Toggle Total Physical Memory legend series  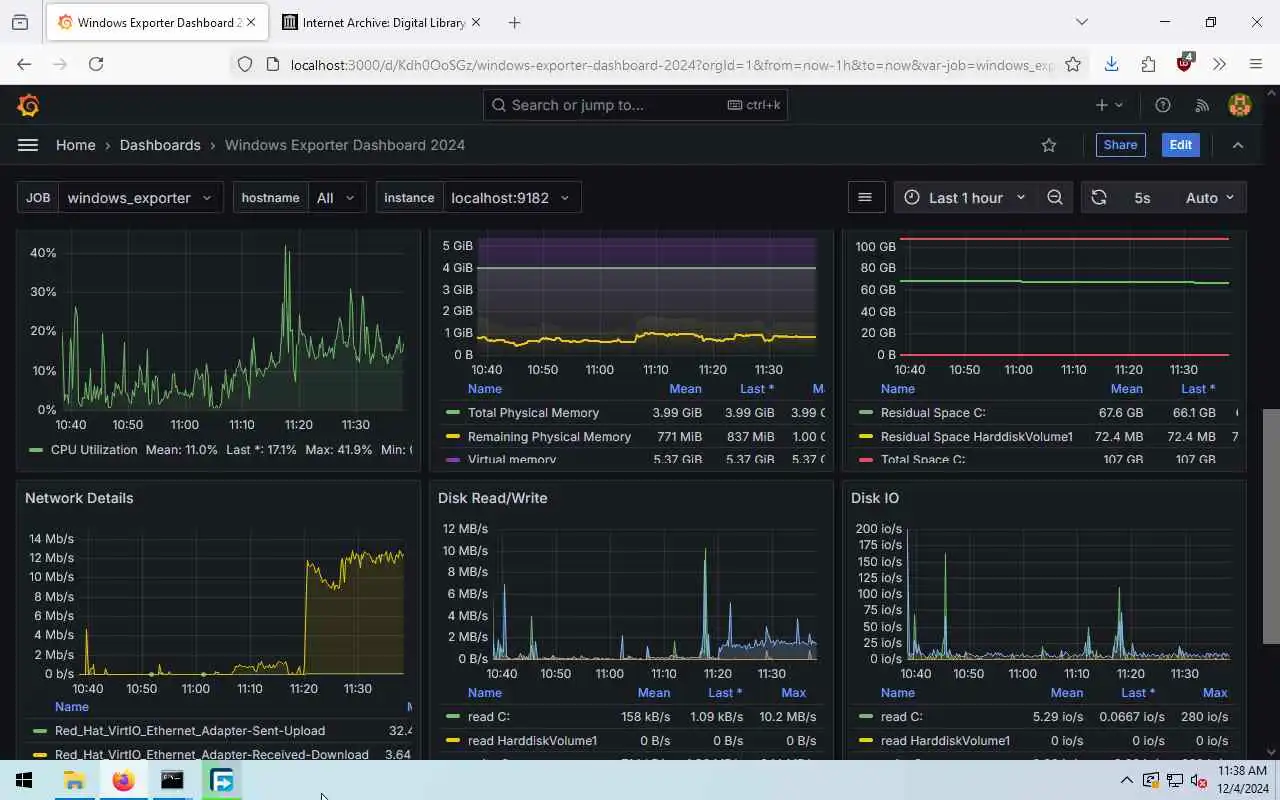click(533, 413)
